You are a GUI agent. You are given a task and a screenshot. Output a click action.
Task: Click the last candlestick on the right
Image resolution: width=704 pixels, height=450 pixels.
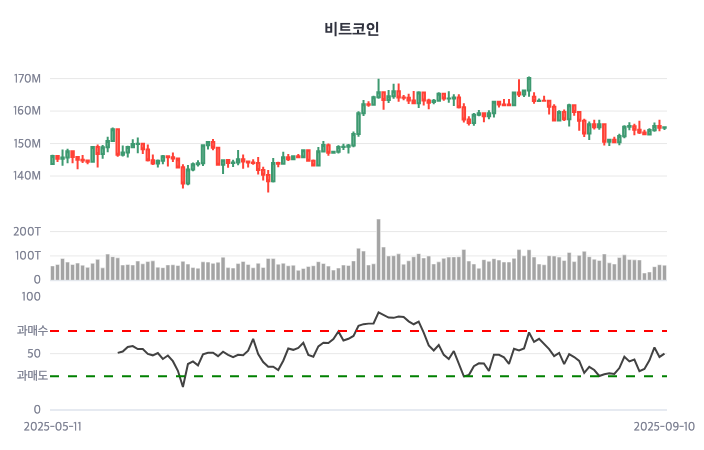click(x=664, y=127)
